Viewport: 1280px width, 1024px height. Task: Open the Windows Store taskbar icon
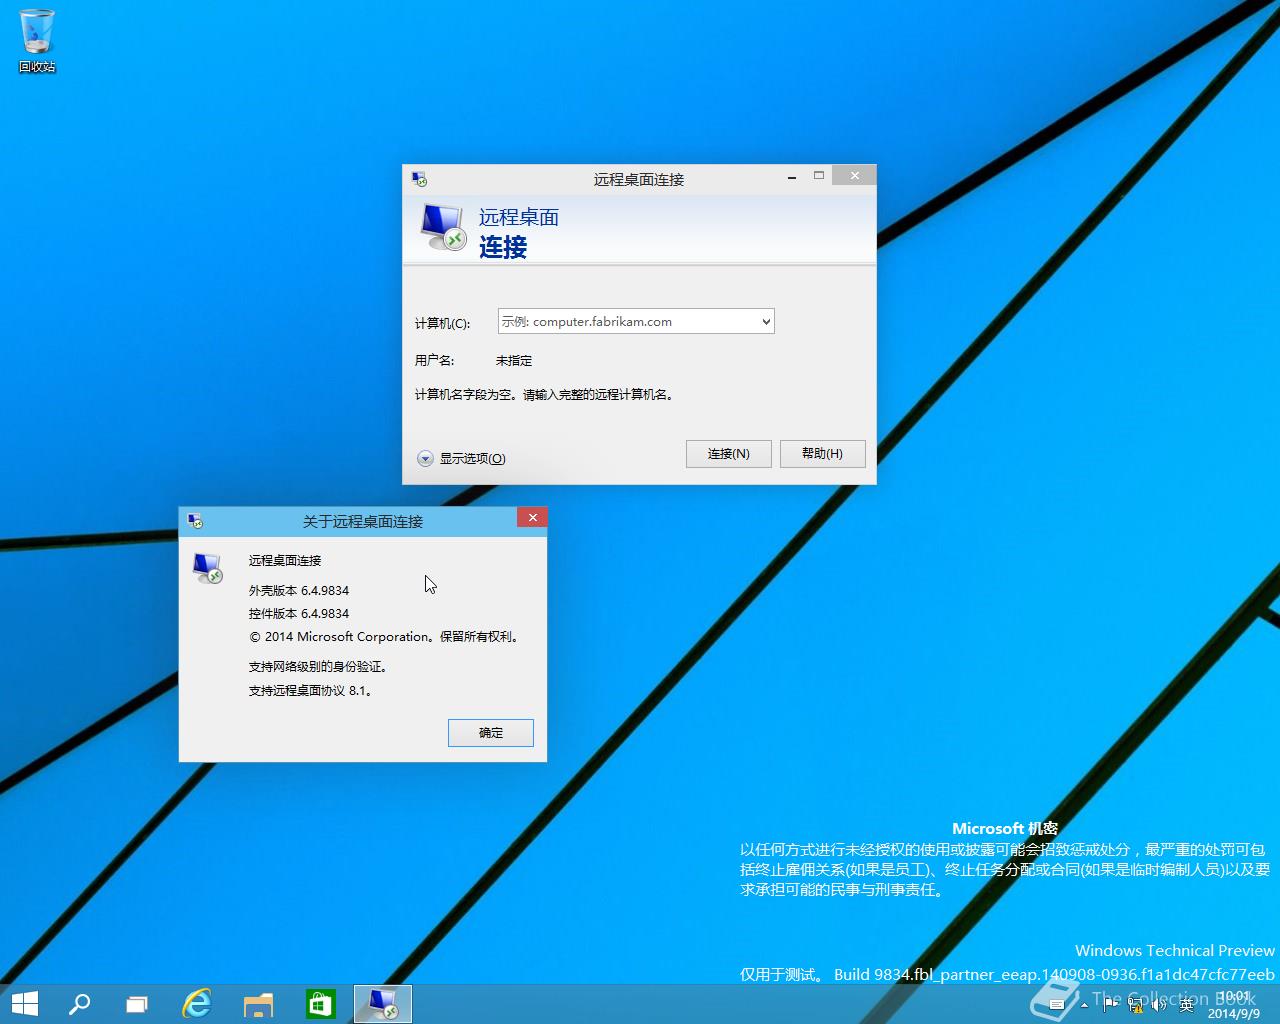321,1004
